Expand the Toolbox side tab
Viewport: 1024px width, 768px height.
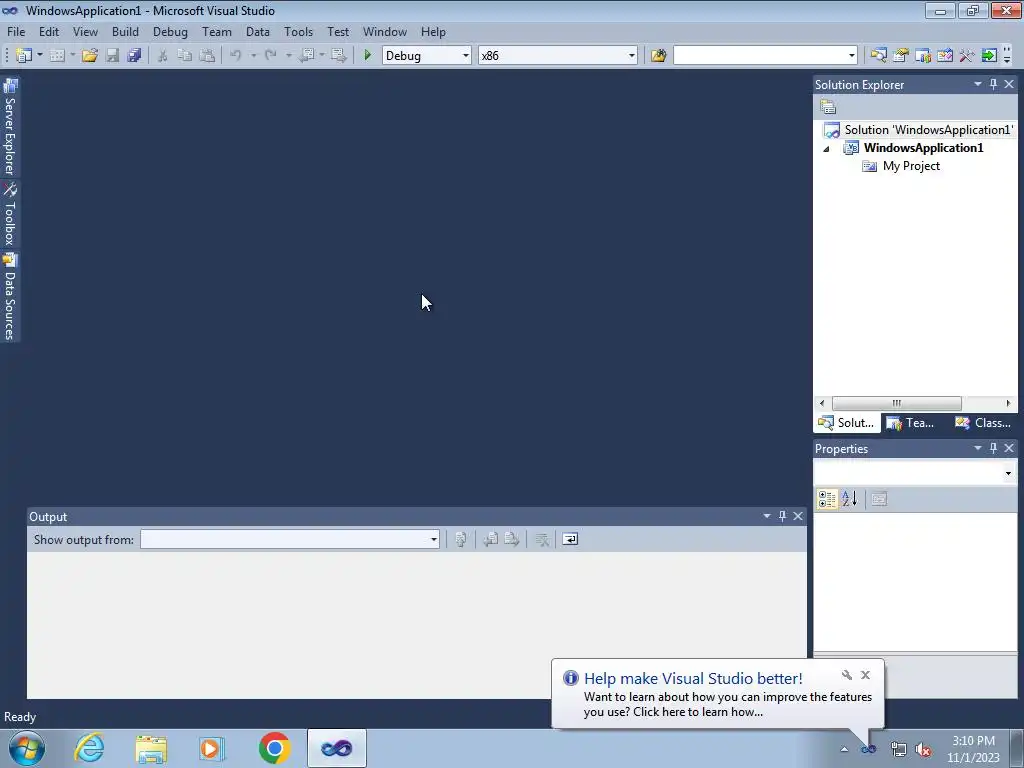(10, 214)
